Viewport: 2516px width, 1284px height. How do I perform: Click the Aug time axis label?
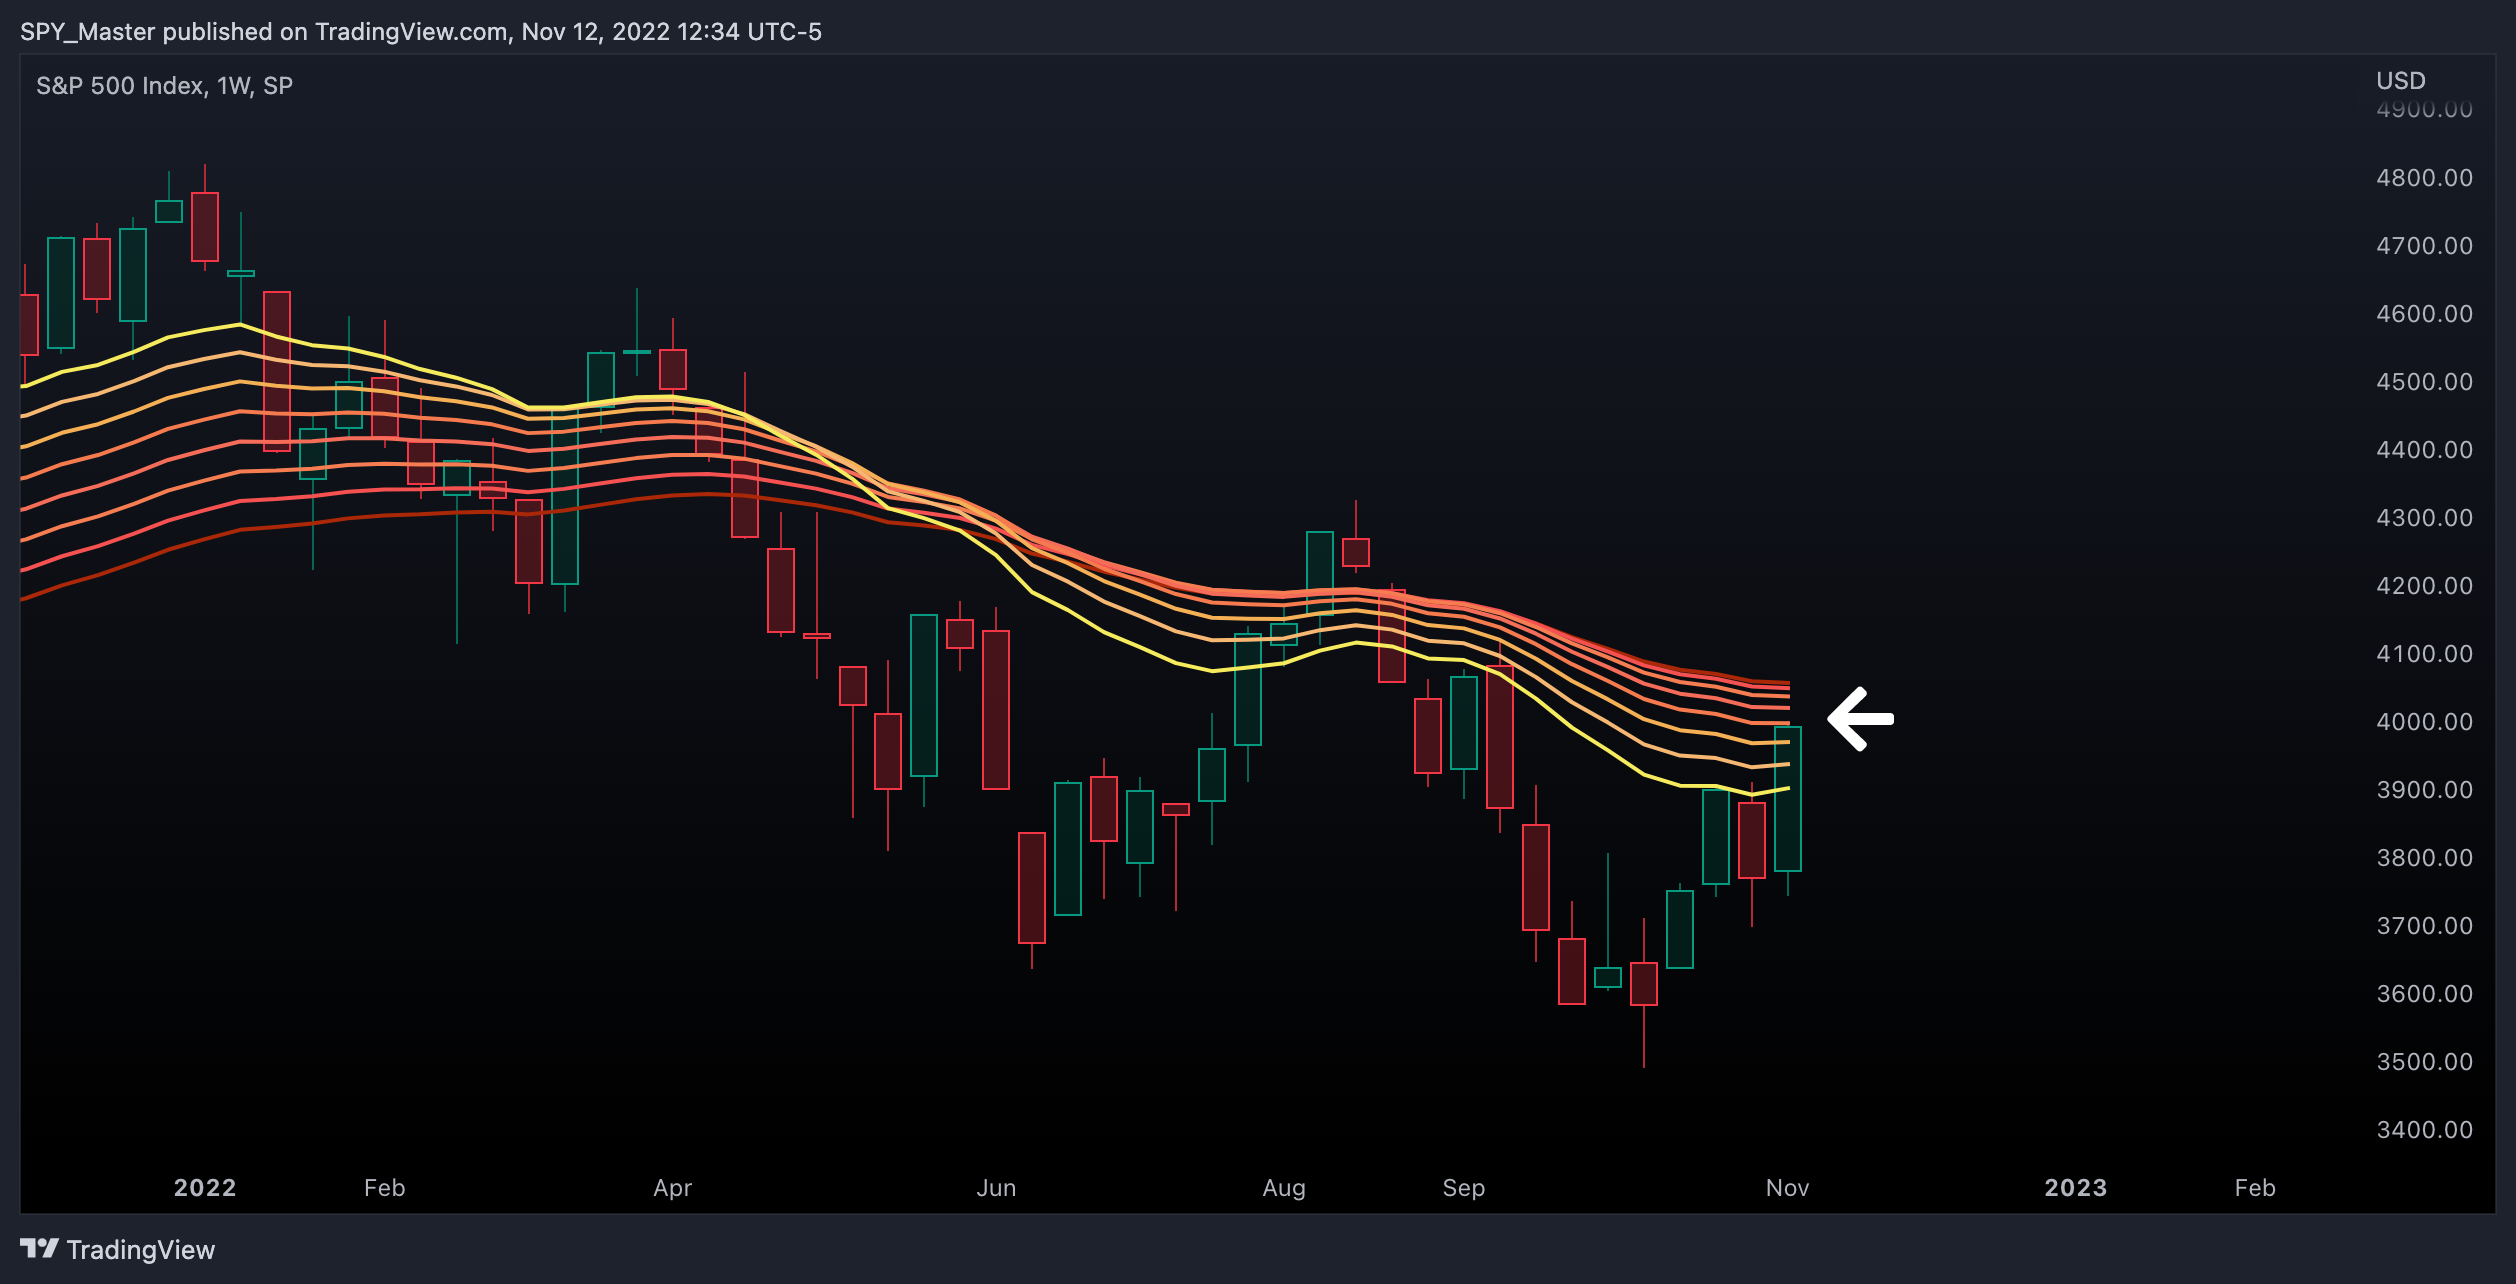coord(1284,1188)
